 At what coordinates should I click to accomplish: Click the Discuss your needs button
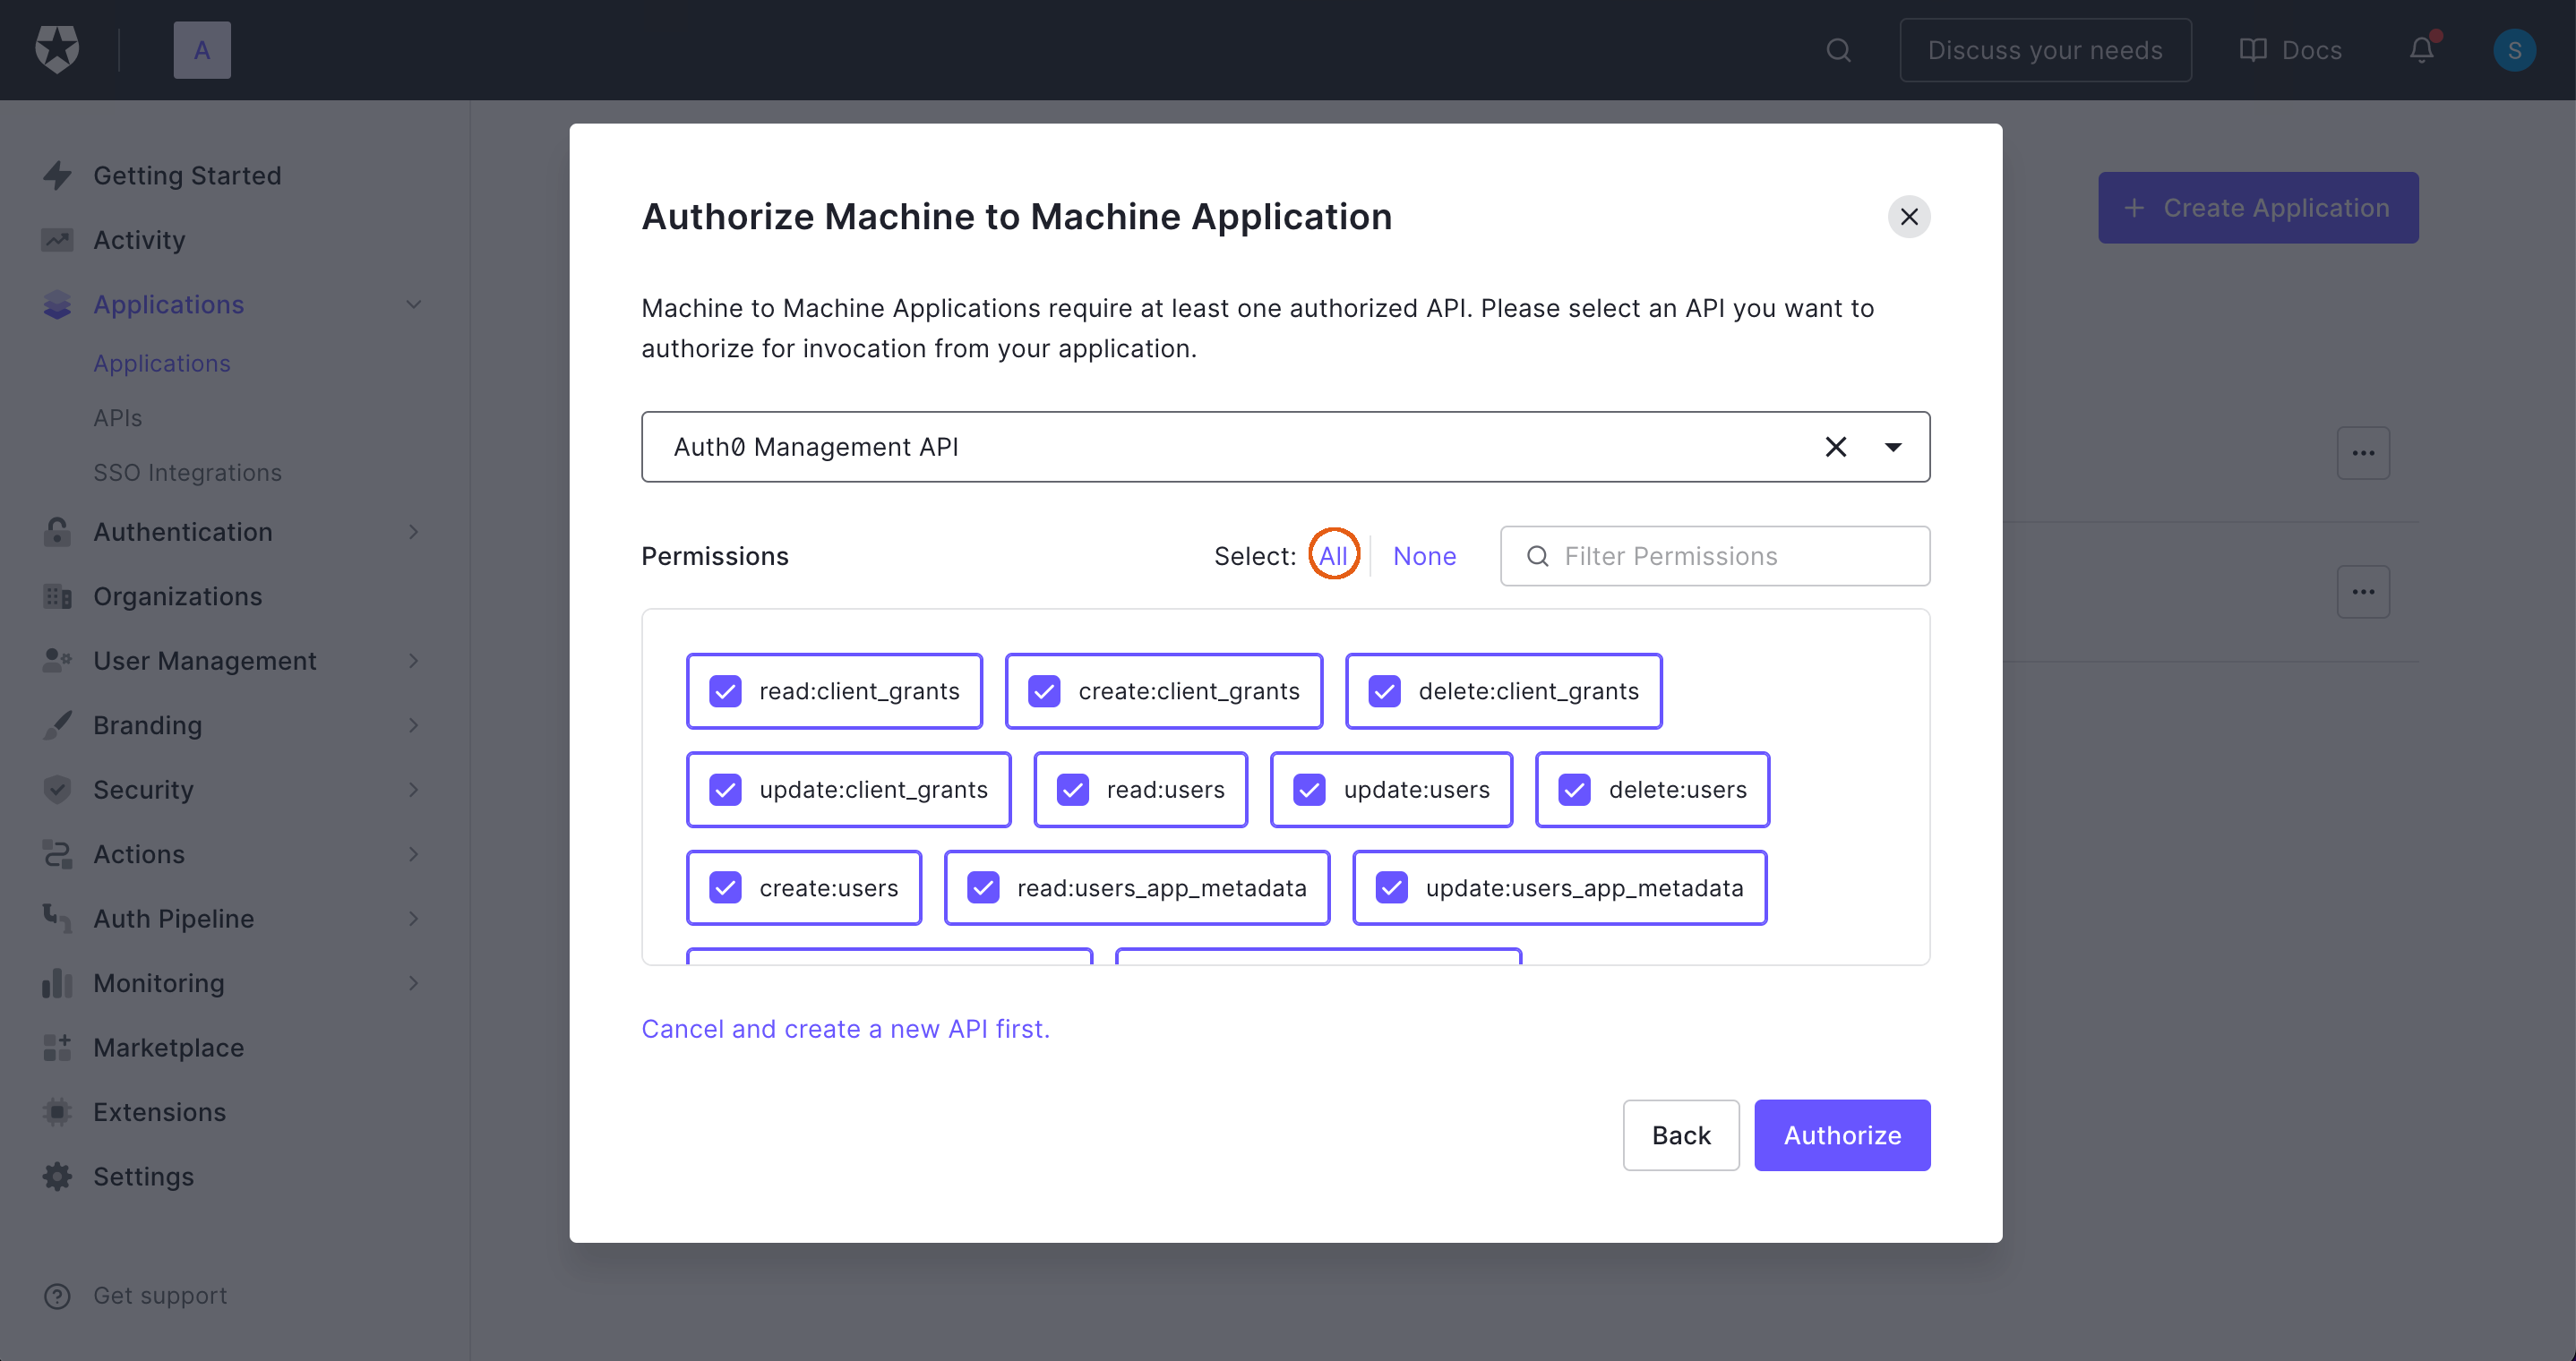click(x=2045, y=50)
